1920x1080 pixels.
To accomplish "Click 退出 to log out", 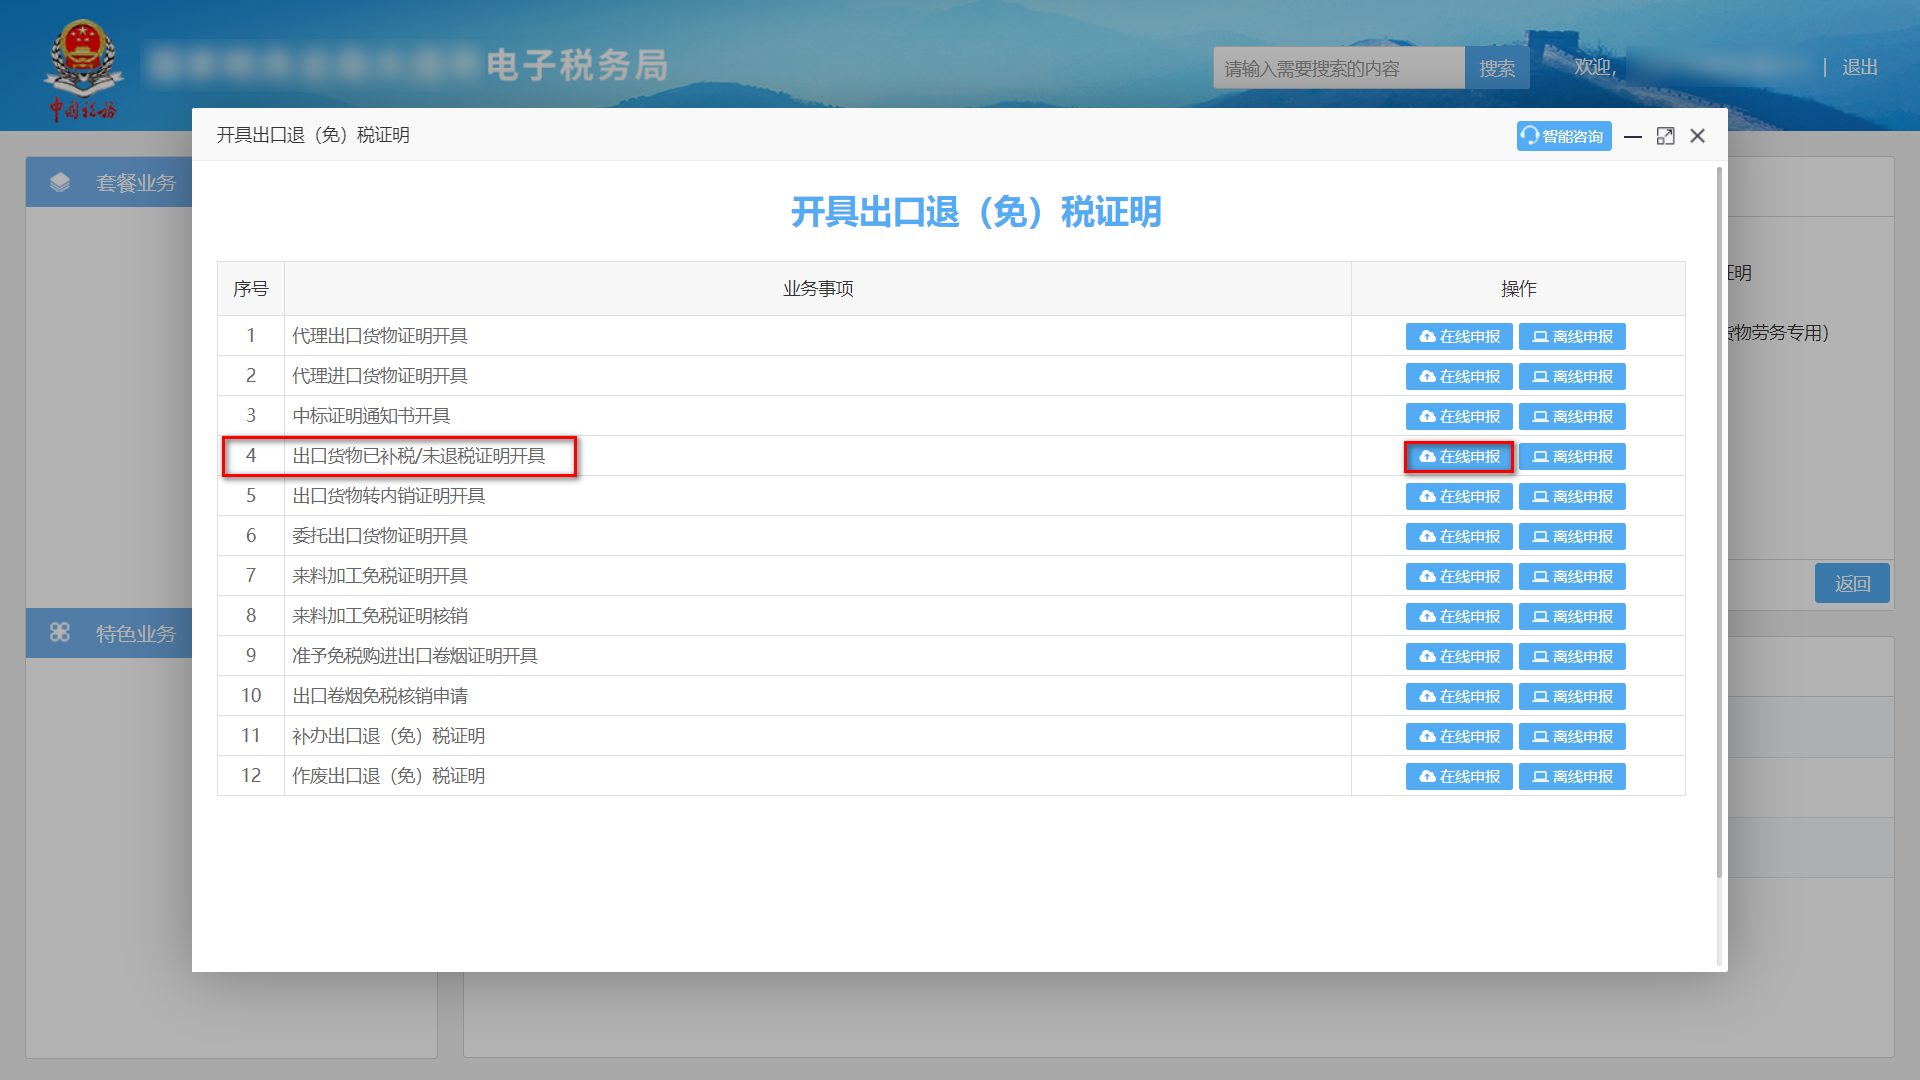I will [x=1858, y=67].
